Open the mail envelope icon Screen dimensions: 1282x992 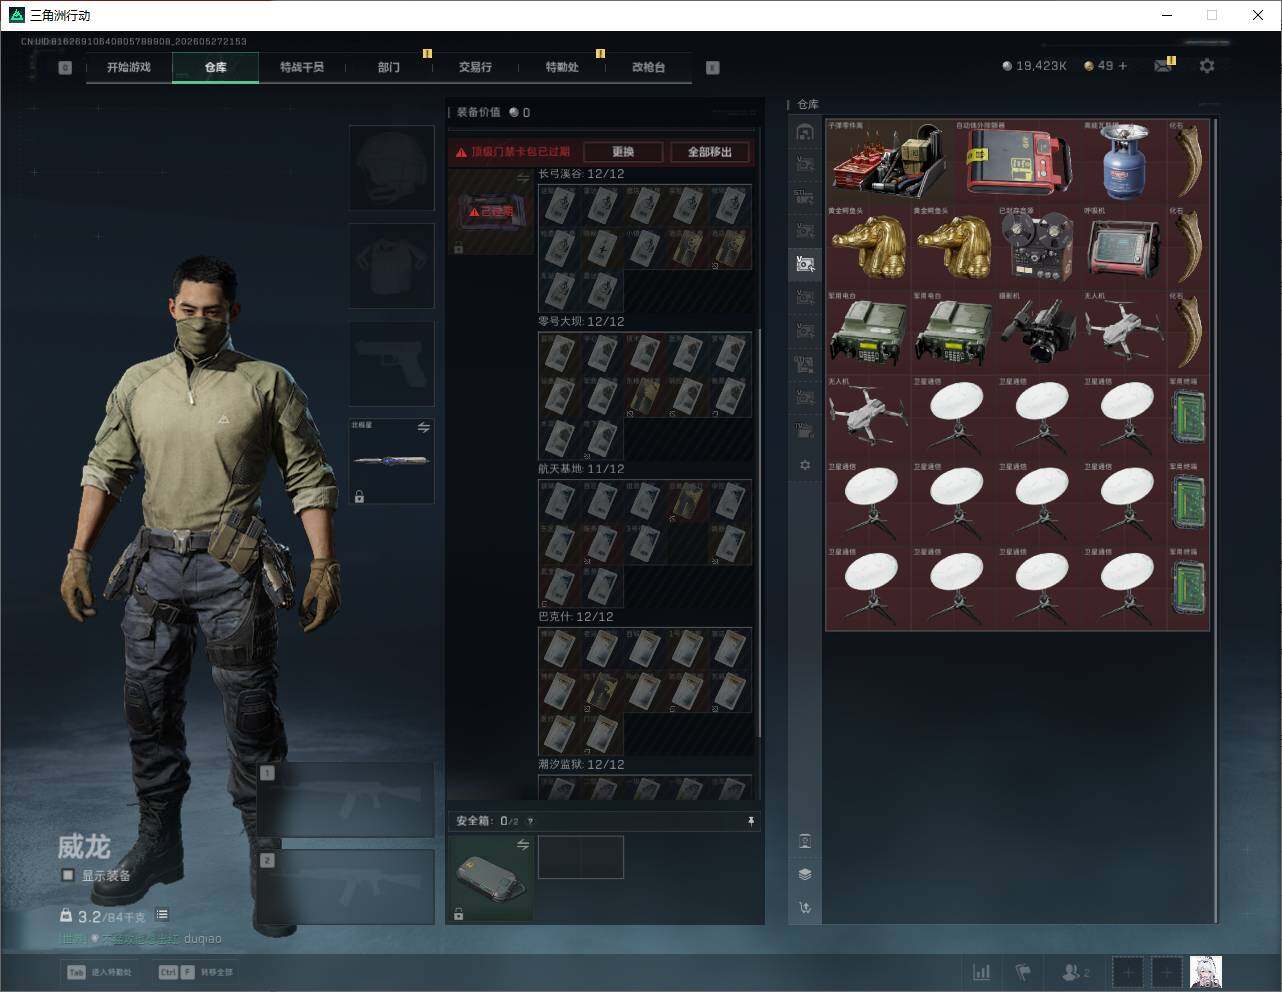[1162, 66]
